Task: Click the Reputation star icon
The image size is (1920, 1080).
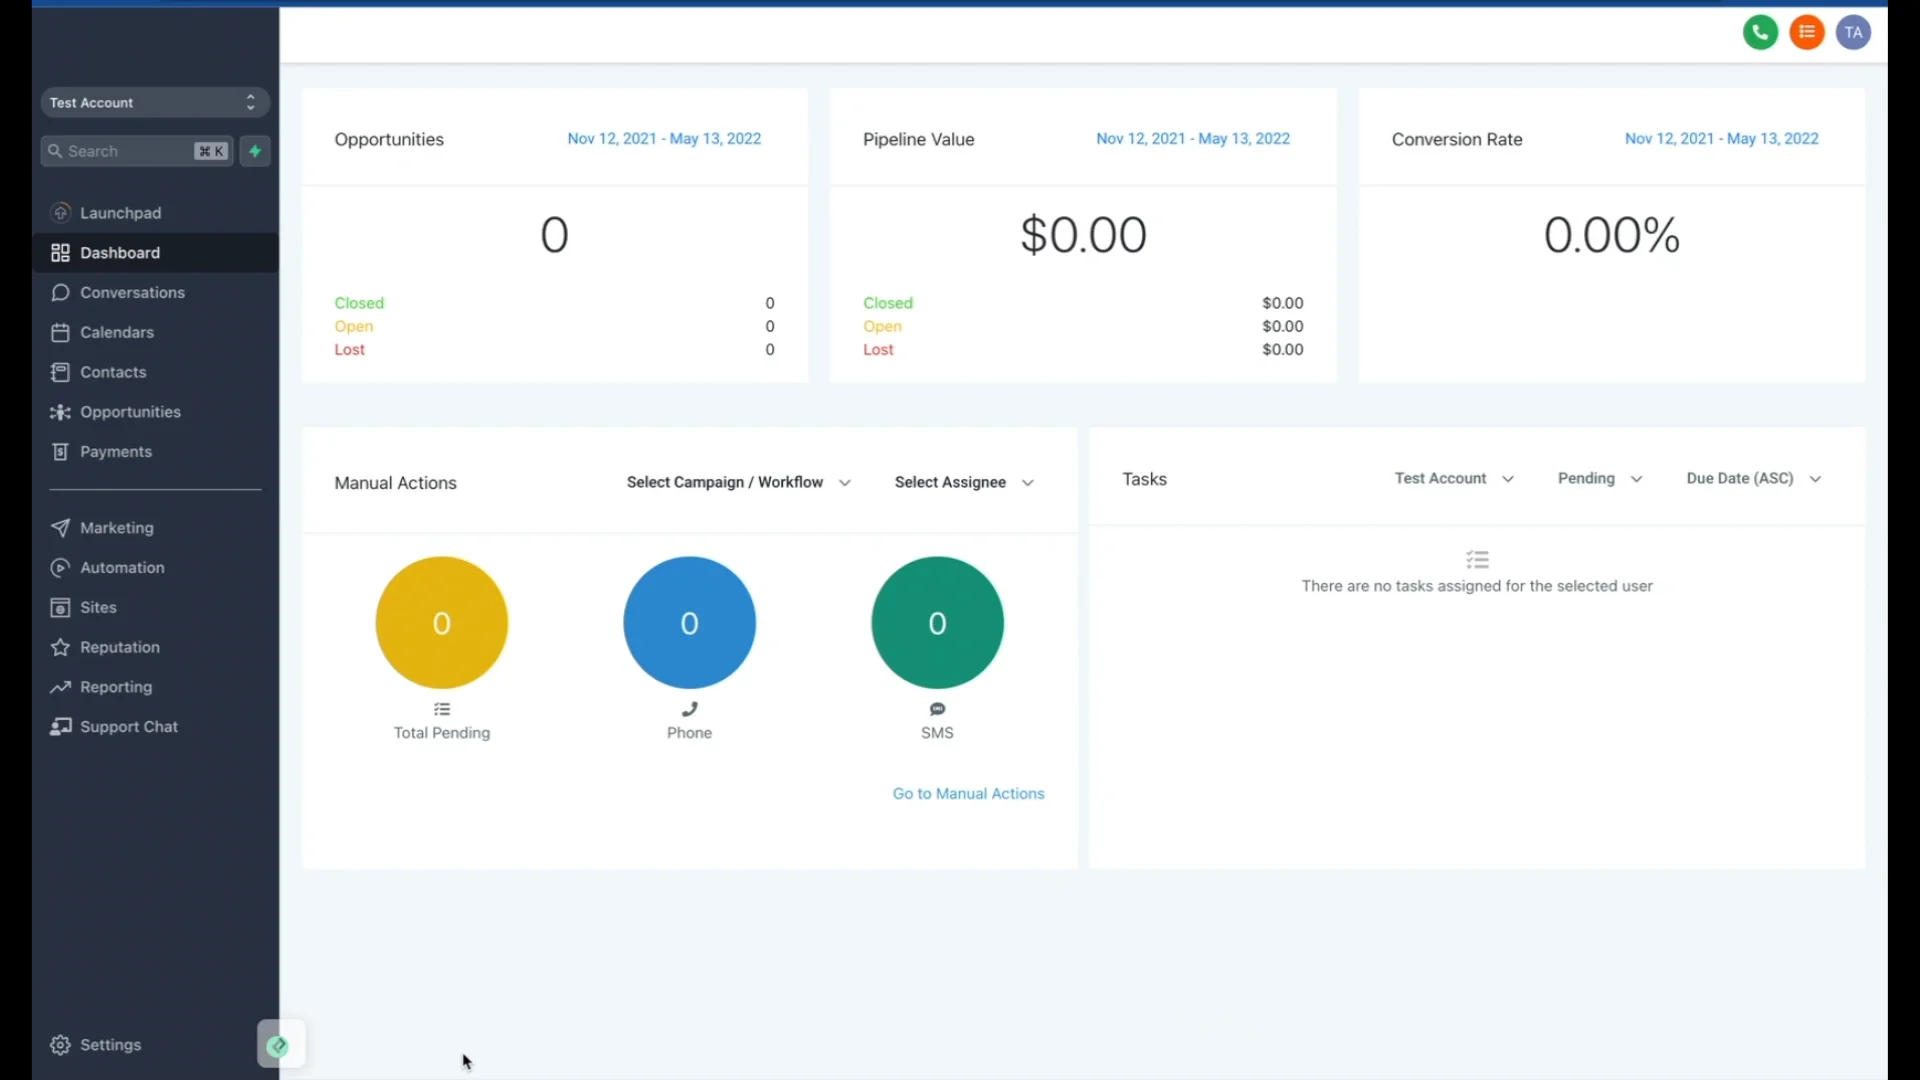Action: tap(61, 648)
